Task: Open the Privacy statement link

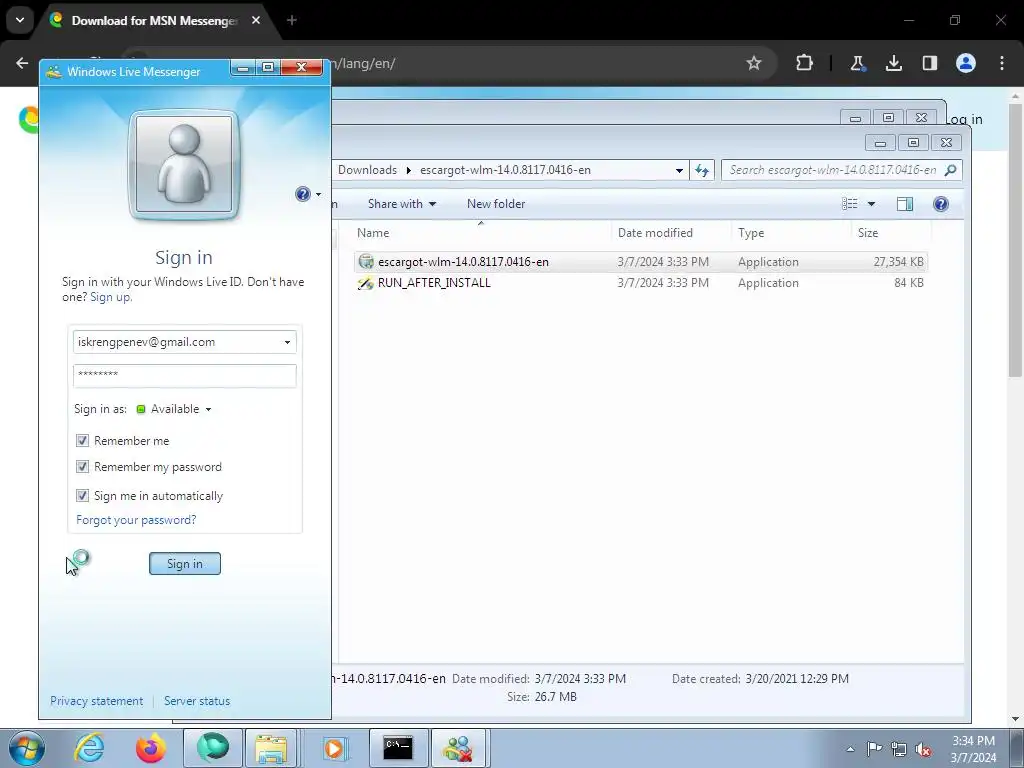Action: coord(97,701)
